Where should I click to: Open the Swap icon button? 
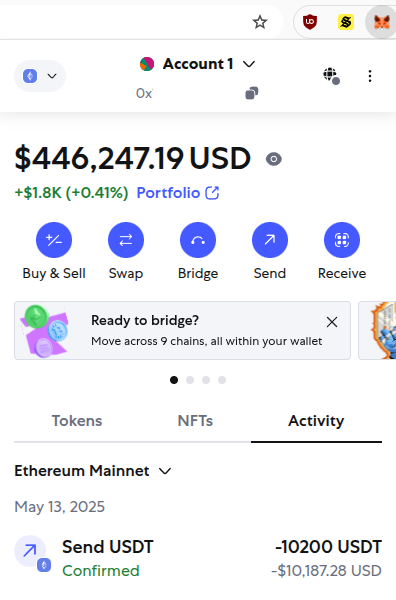[126, 240]
